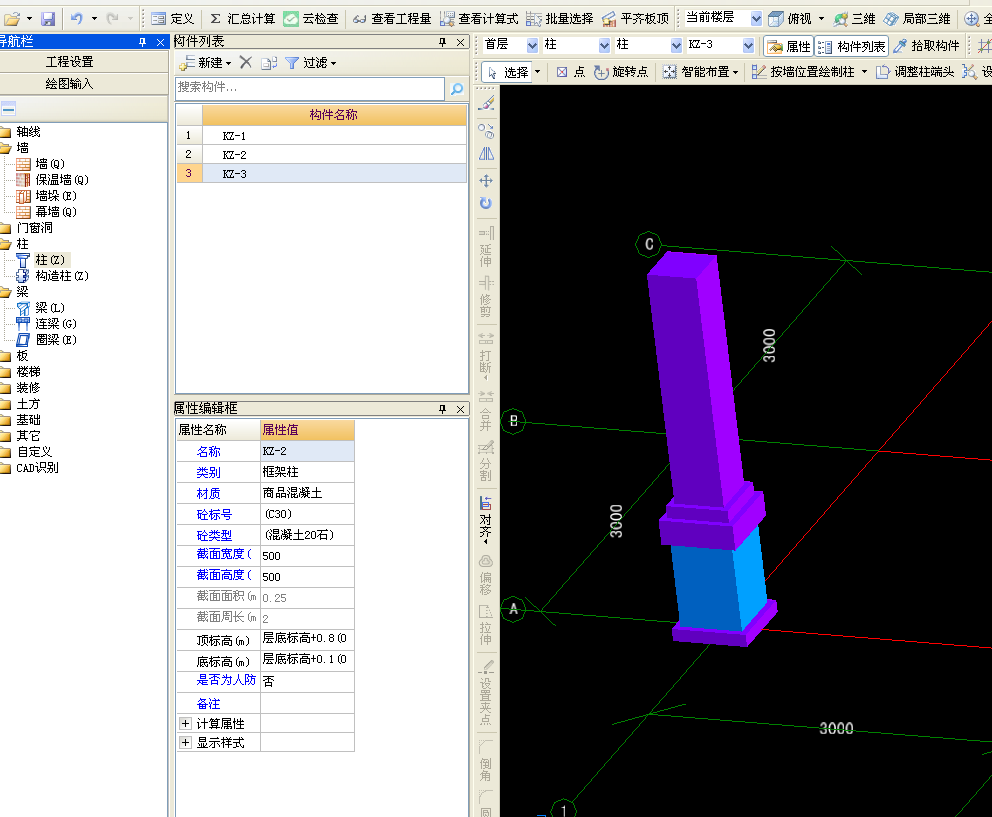Select 圈梁(E) tree item
992x817 pixels.
[x=46, y=340]
